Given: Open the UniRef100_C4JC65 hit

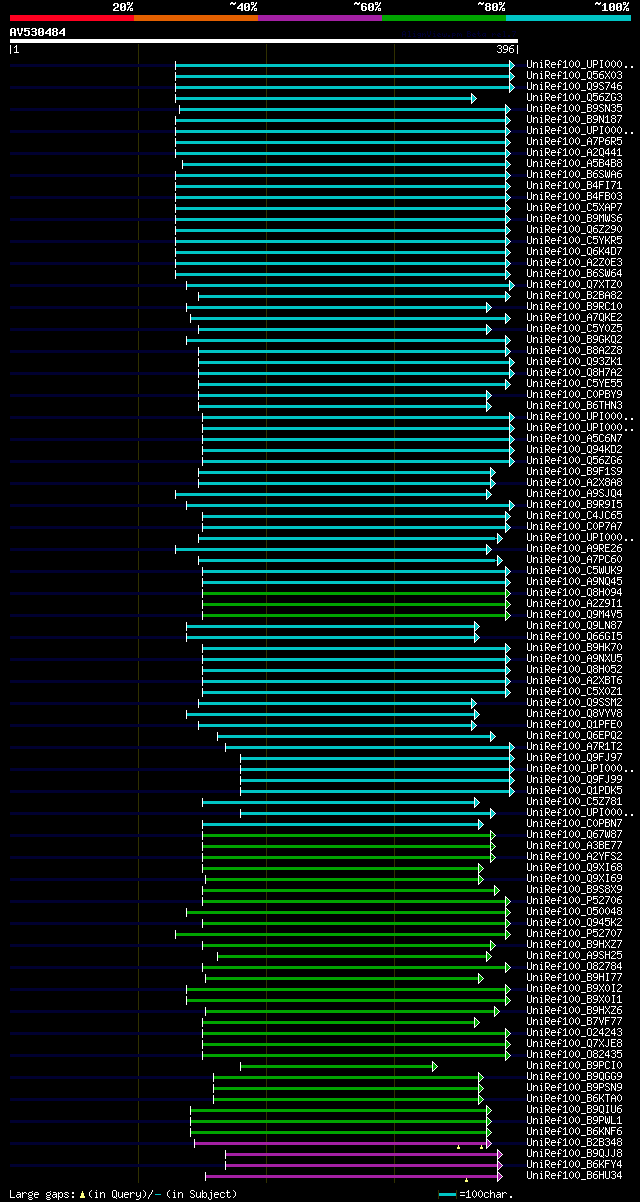Looking at the screenshot, I should [x=574, y=515].
